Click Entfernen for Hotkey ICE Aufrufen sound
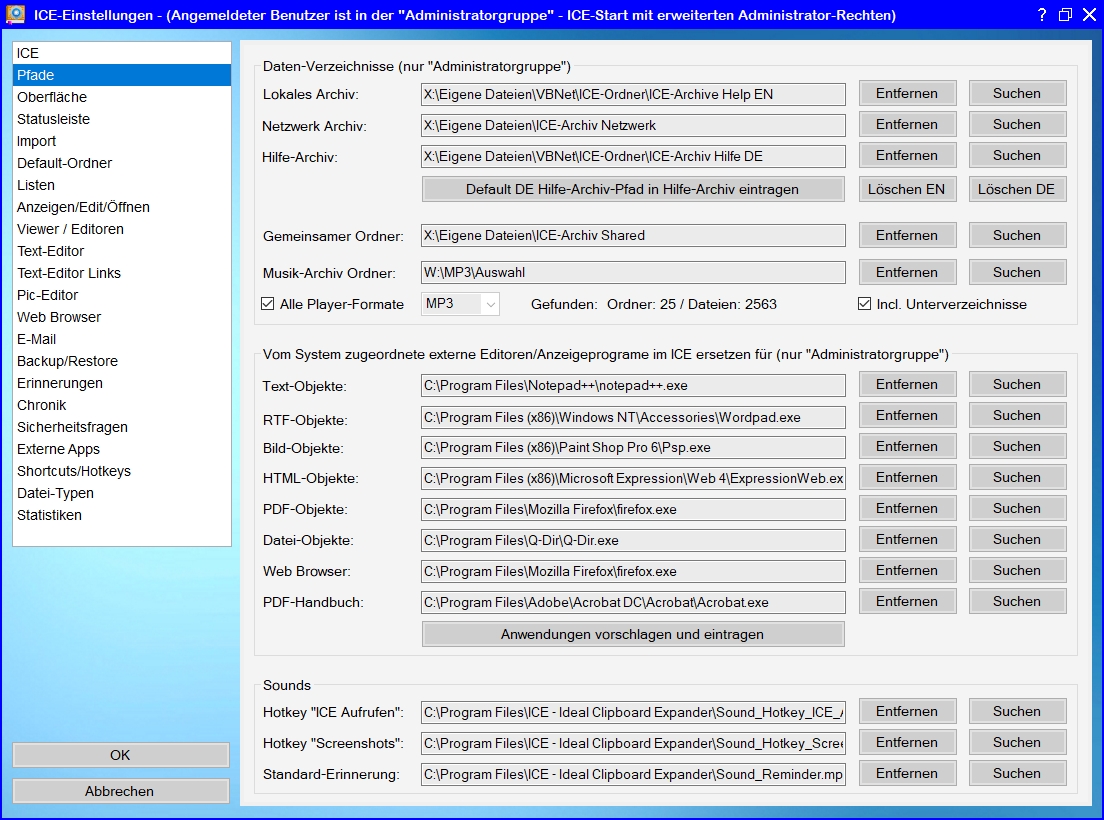The width and height of the screenshot is (1104, 820). 907,712
